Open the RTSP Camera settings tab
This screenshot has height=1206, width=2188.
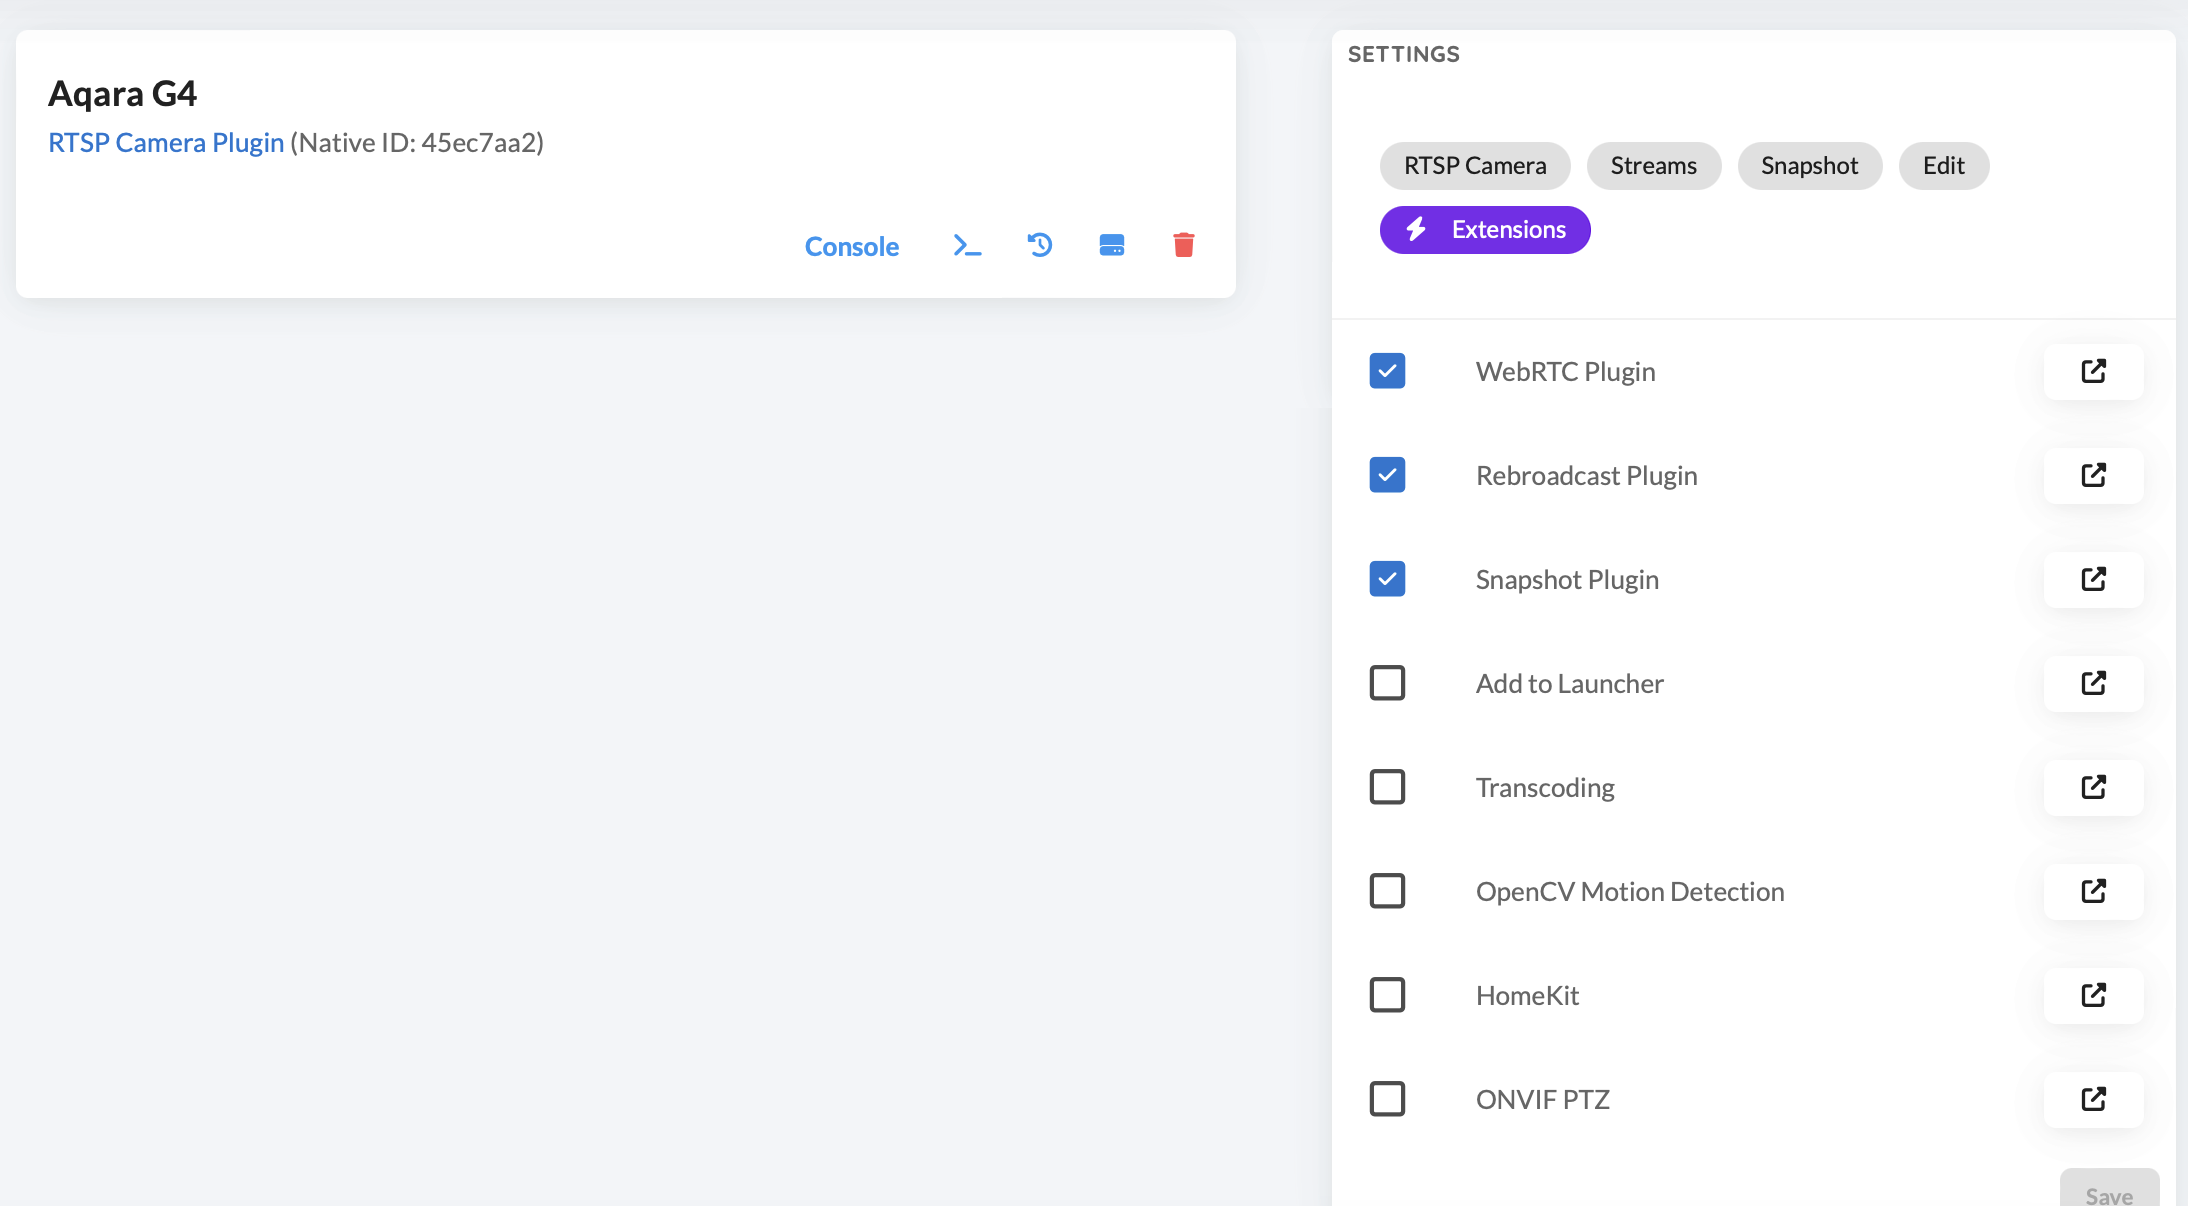[1475, 166]
